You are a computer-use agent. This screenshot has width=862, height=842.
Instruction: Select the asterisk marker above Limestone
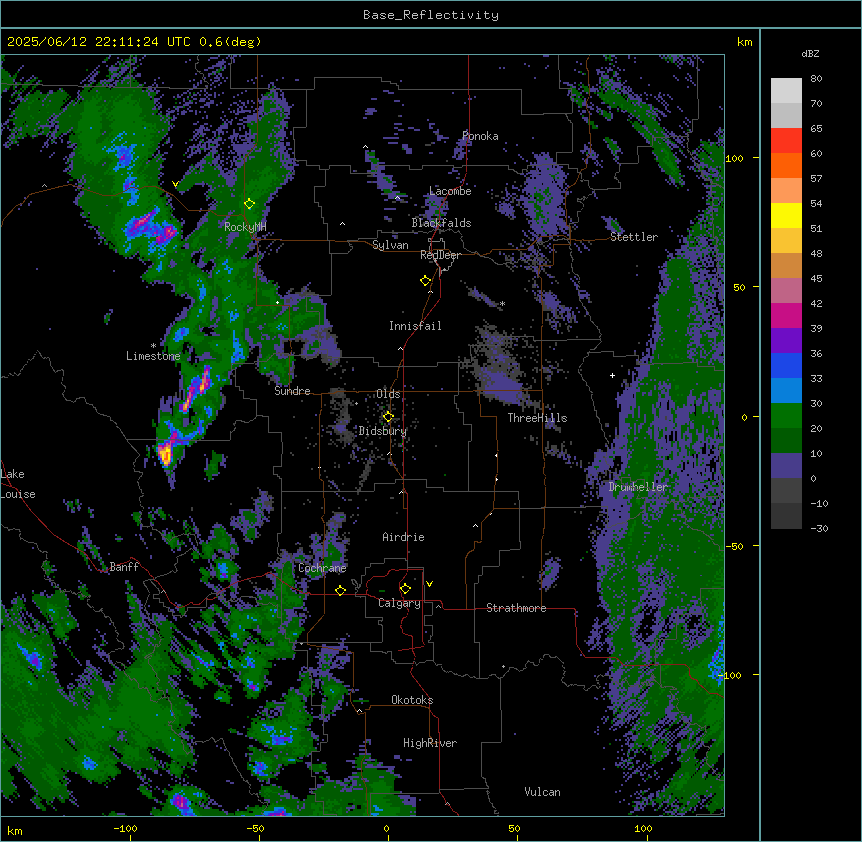[x=153, y=346]
